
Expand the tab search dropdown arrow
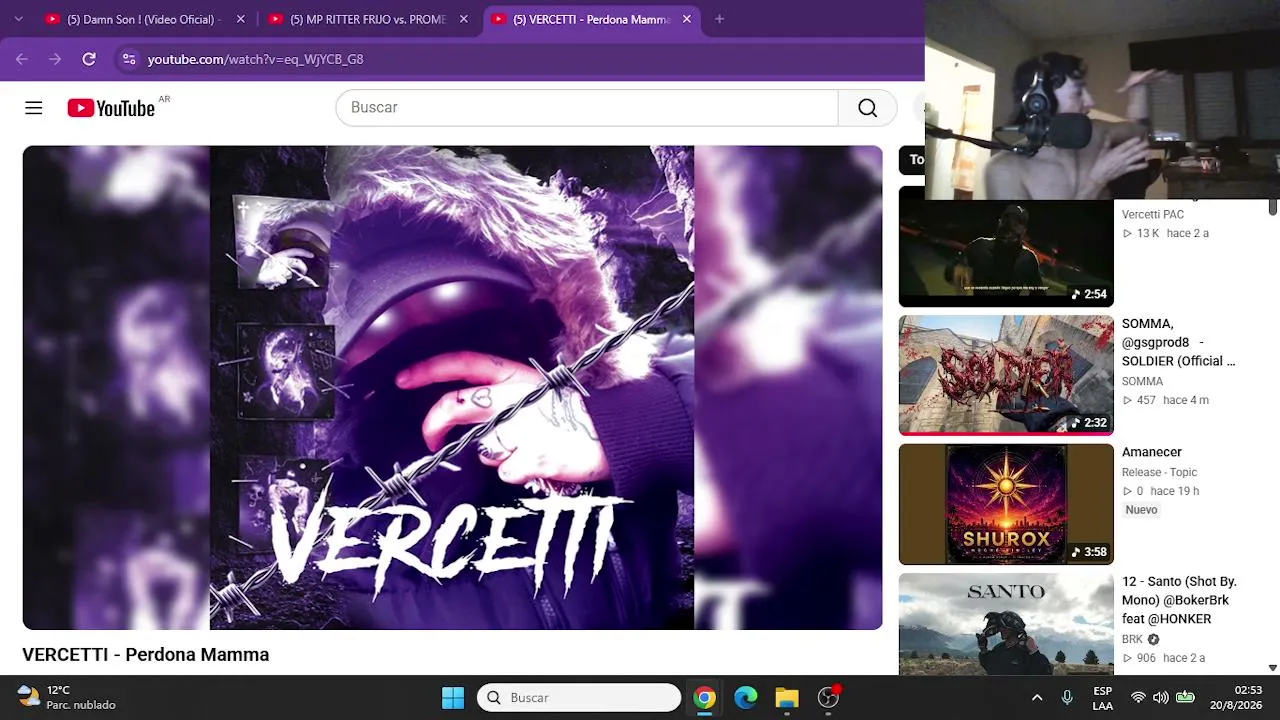[18, 19]
